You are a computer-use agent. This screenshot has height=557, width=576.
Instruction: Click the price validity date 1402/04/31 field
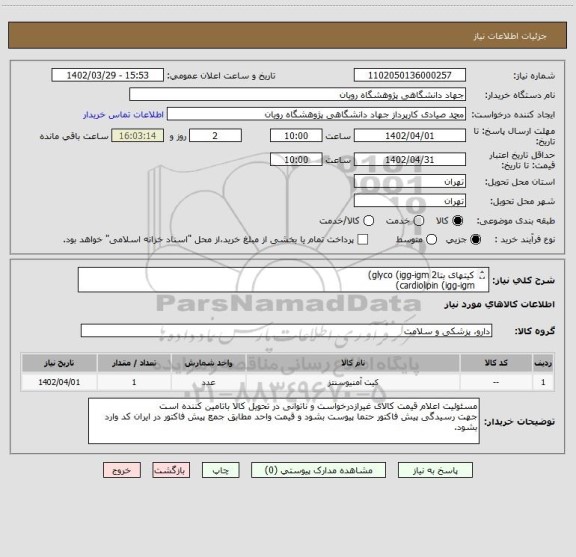point(410,159)
